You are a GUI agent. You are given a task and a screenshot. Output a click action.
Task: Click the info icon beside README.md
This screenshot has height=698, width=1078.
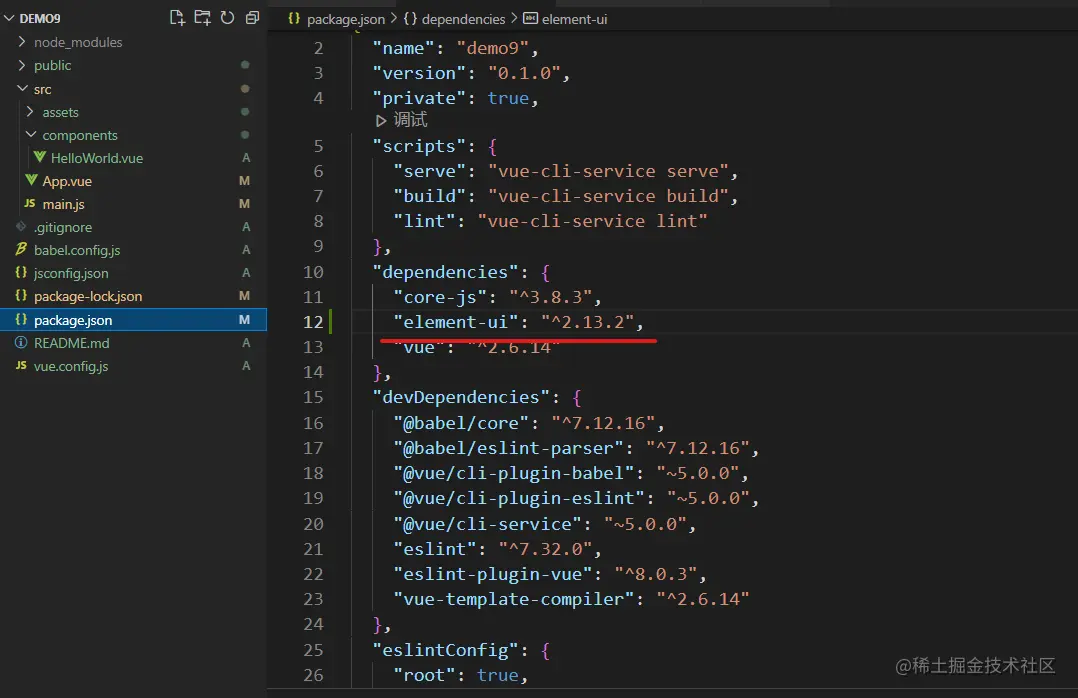pos(21,342)
